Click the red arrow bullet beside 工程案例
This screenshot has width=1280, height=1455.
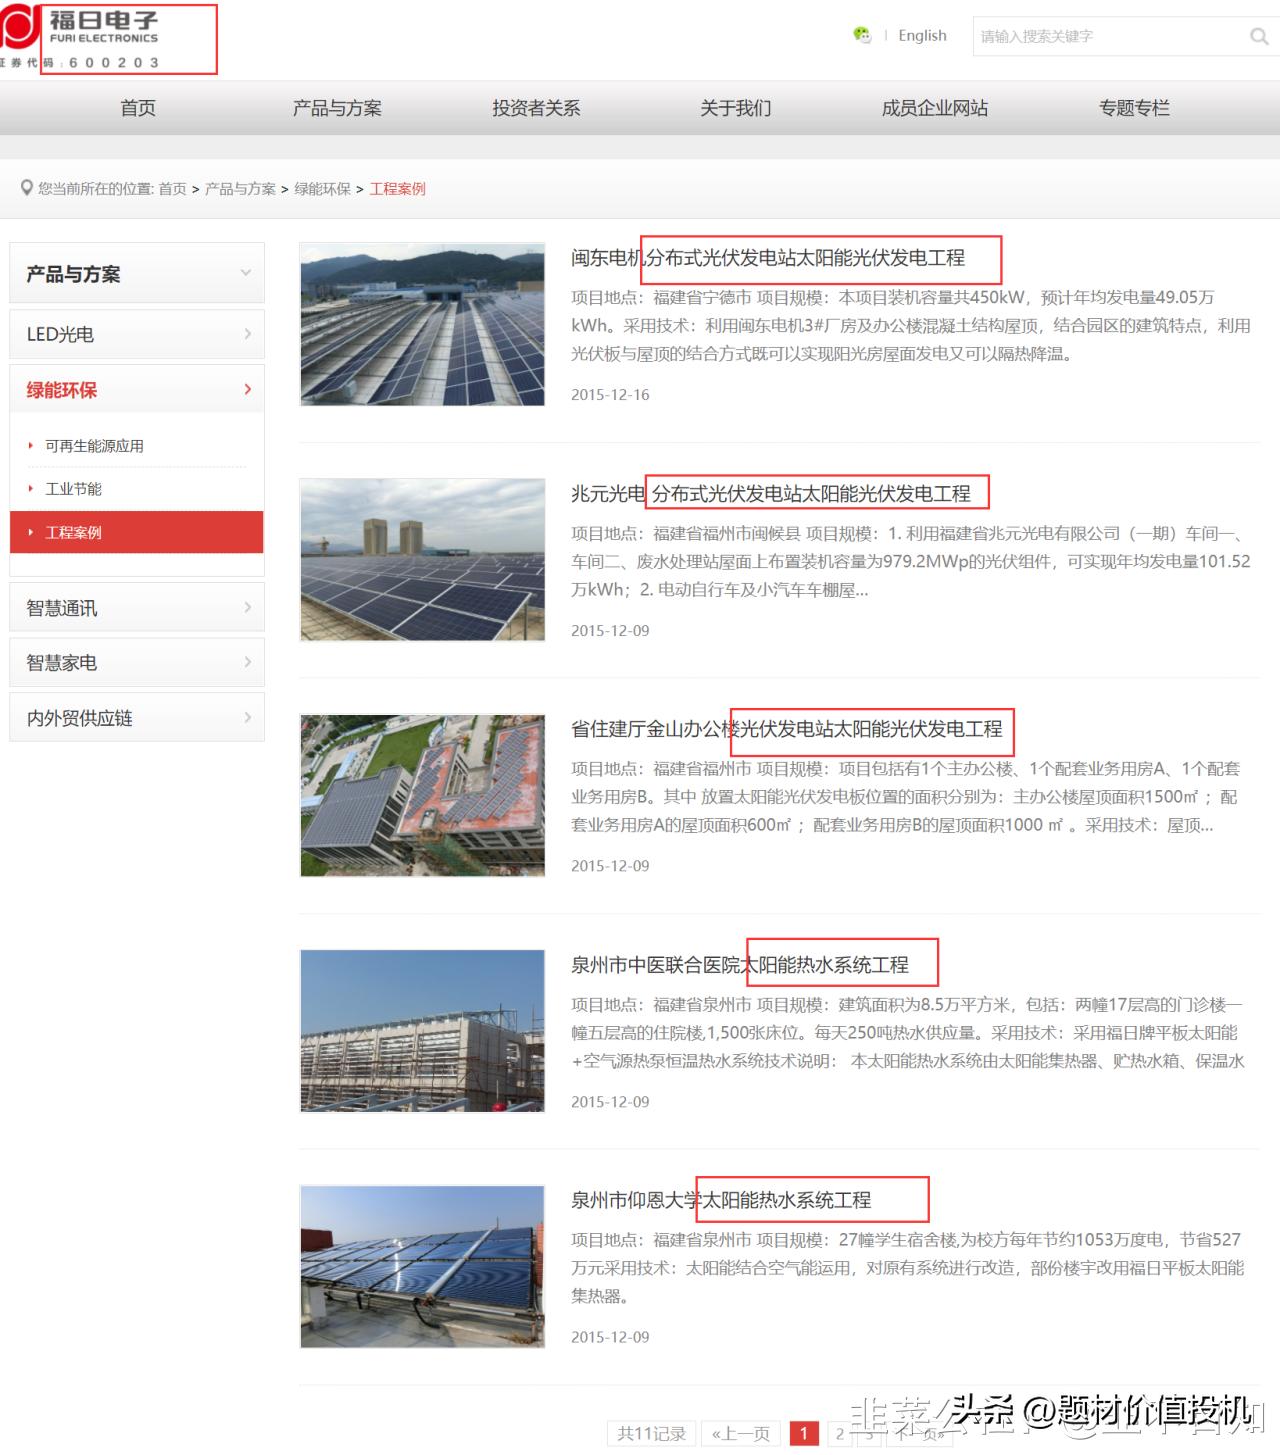point(29,532)
